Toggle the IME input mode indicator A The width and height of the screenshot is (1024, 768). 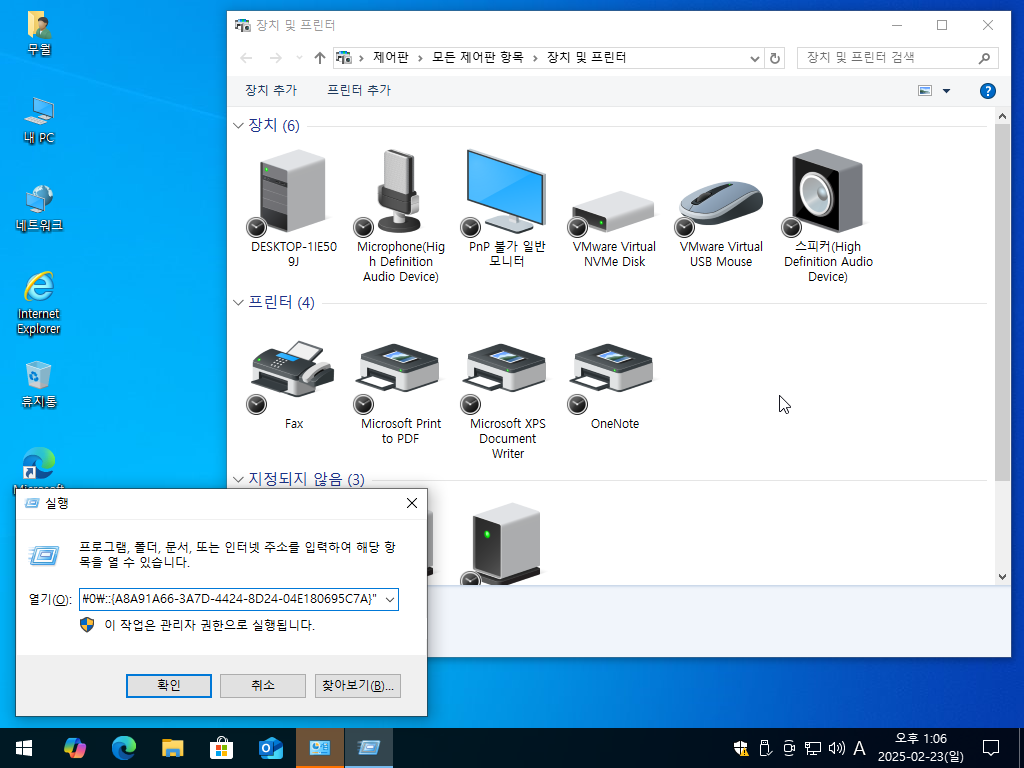(x=859, y=748)
